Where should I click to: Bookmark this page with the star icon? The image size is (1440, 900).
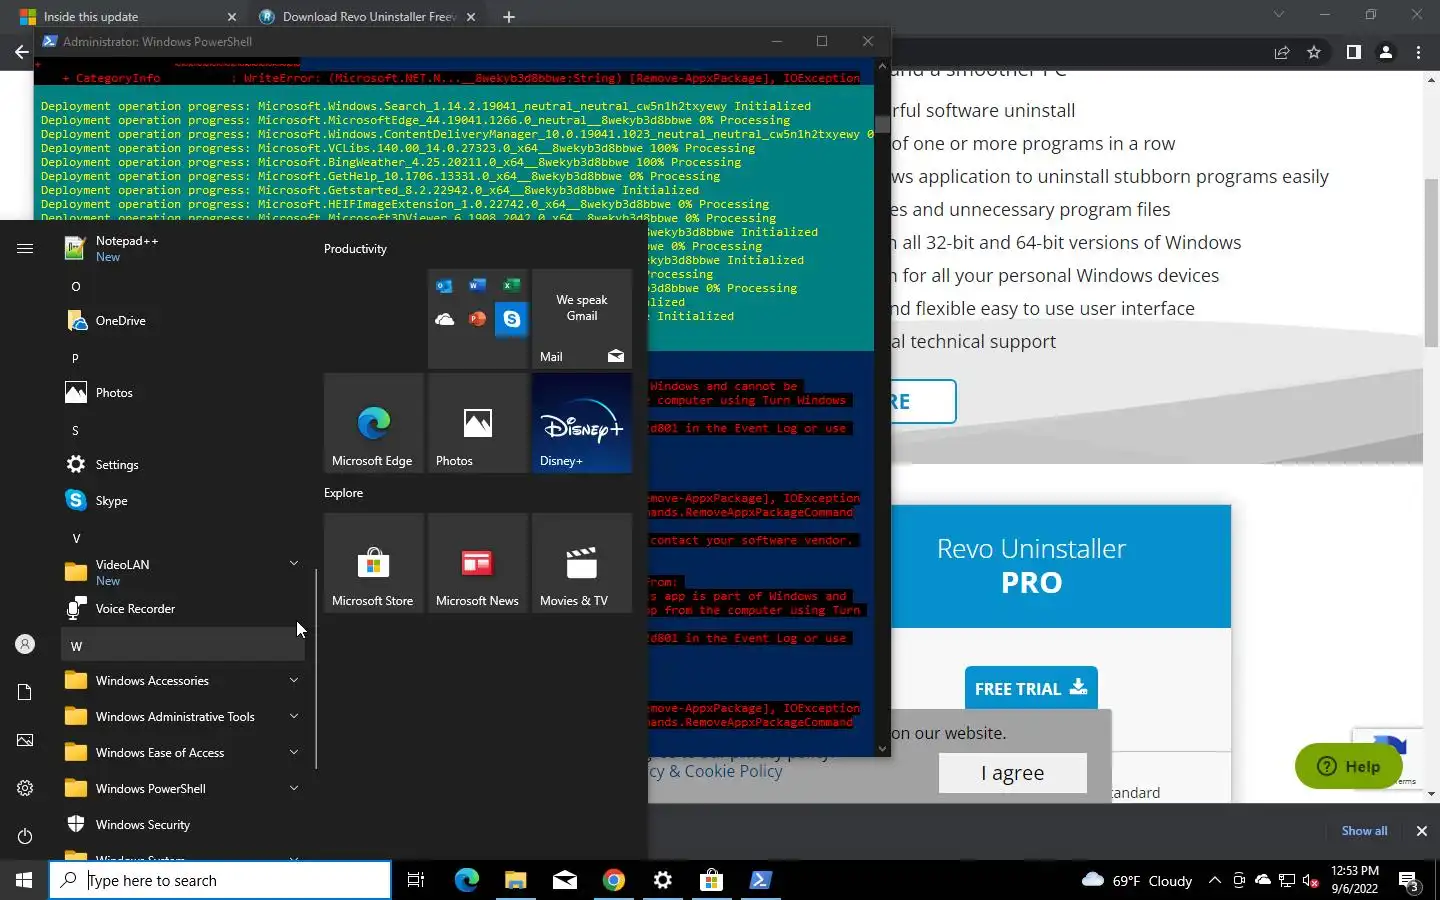click(x=1314, y=52)
